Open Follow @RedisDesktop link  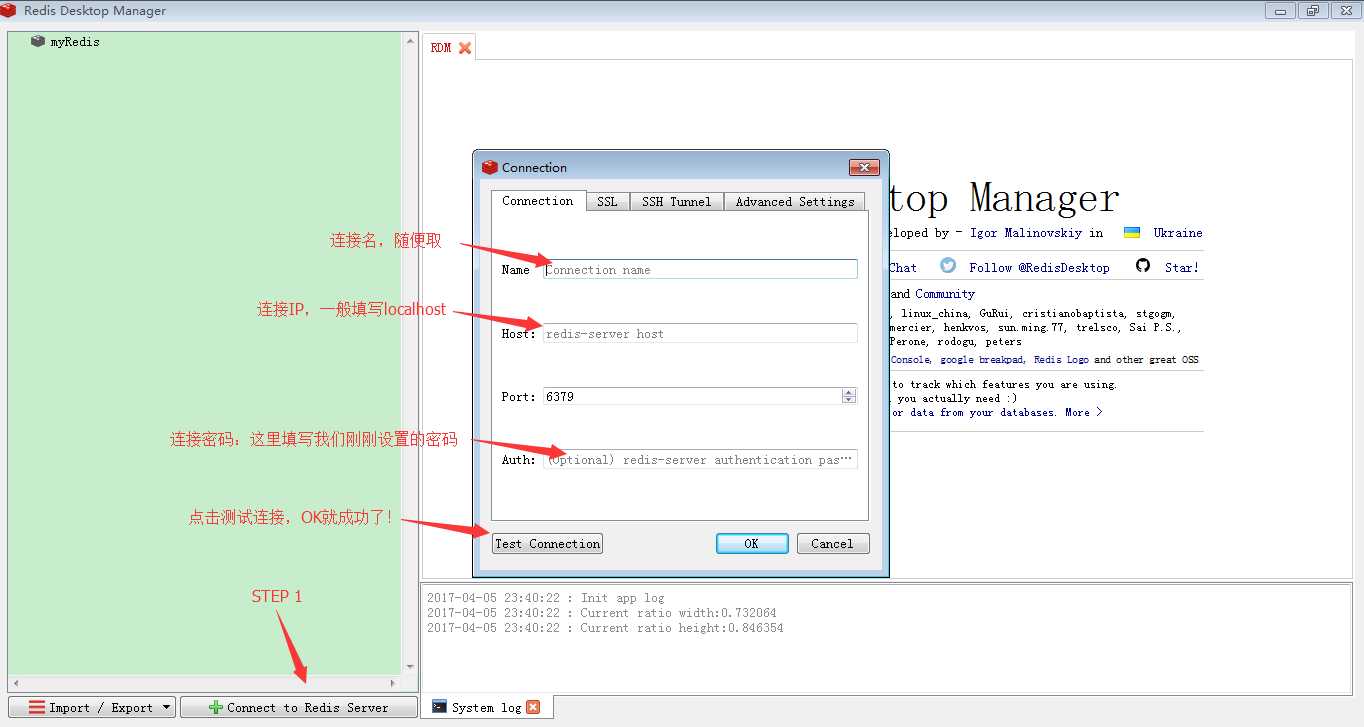[x=1039, y=268]
